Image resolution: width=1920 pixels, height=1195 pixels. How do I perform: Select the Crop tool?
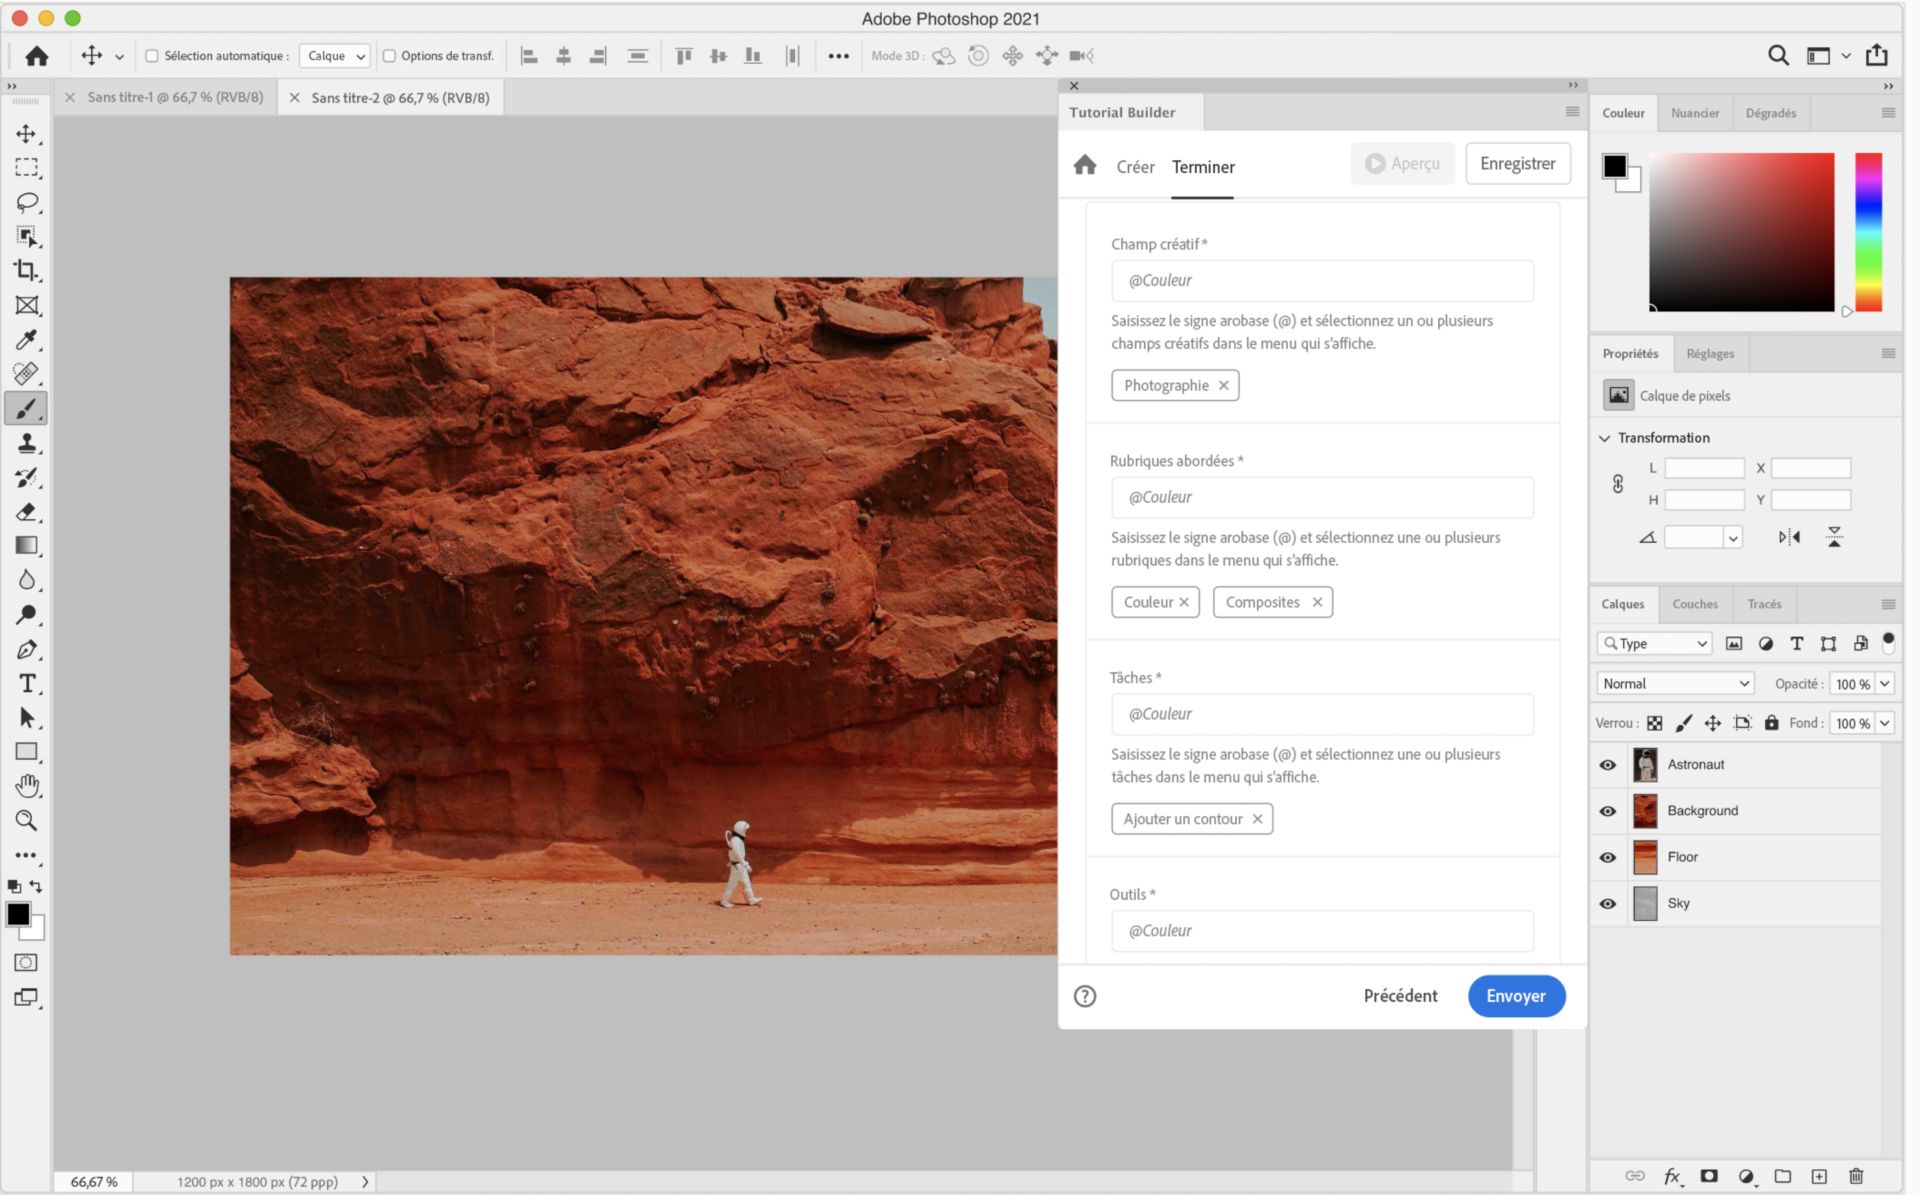click(26, 270)
